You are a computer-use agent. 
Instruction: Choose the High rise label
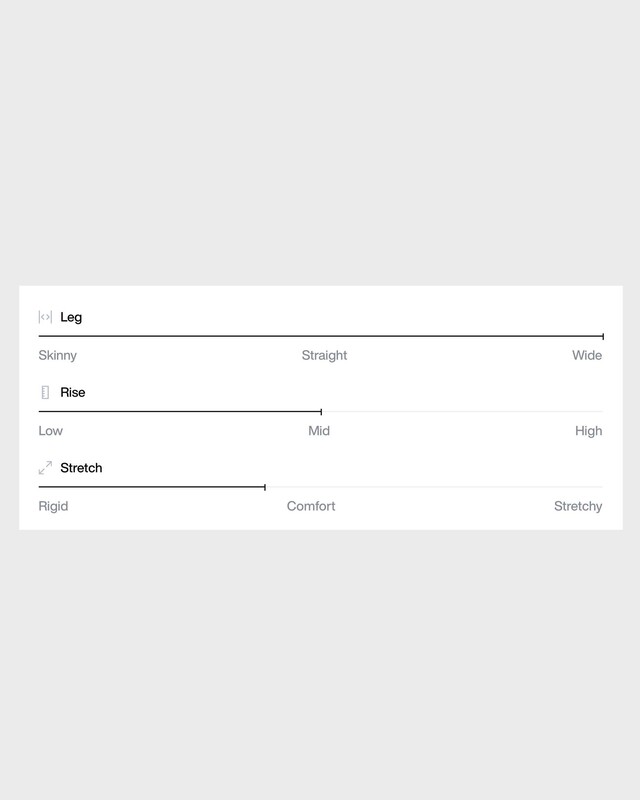588,431
